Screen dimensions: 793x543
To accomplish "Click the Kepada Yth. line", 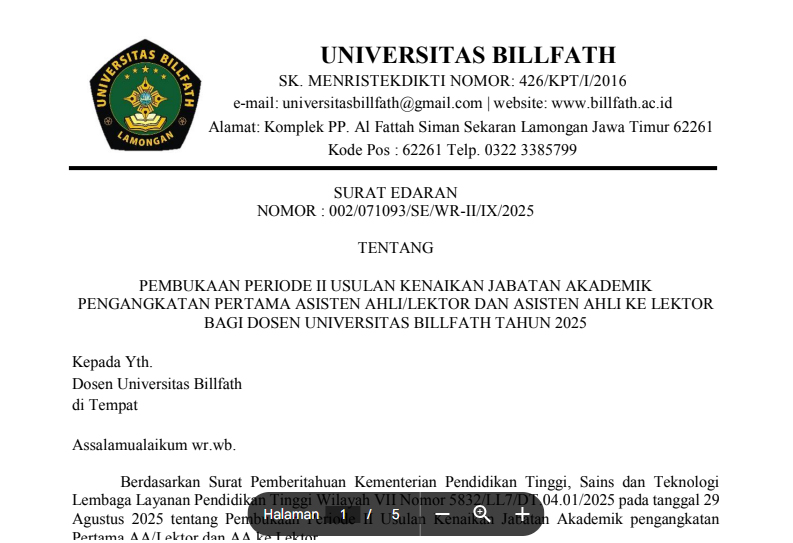I will click(112, 362).
